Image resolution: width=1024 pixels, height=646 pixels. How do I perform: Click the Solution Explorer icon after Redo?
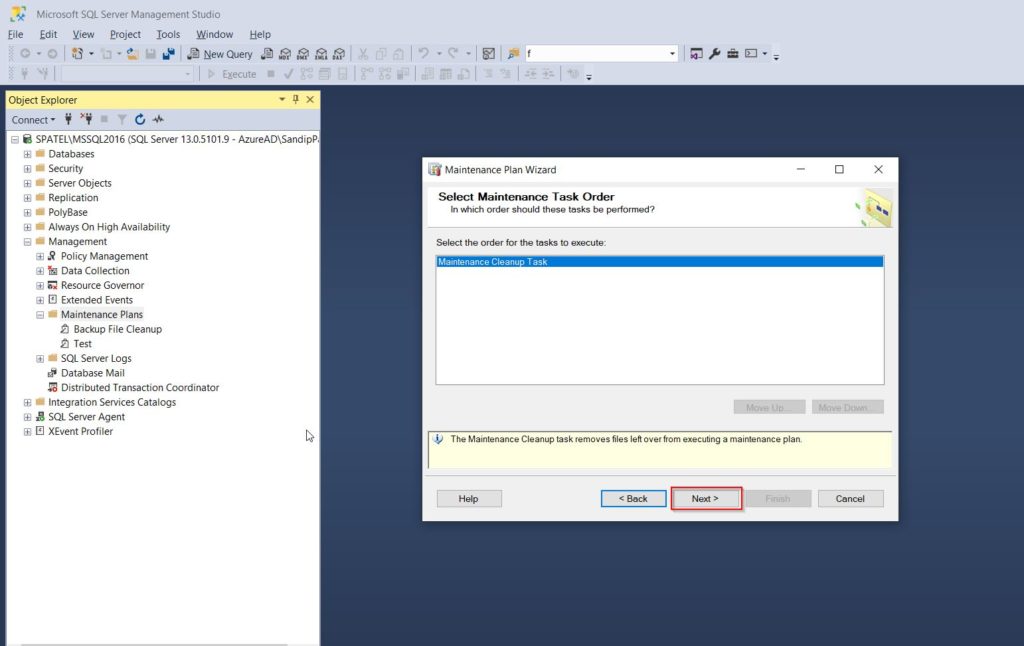click(488, 54)
